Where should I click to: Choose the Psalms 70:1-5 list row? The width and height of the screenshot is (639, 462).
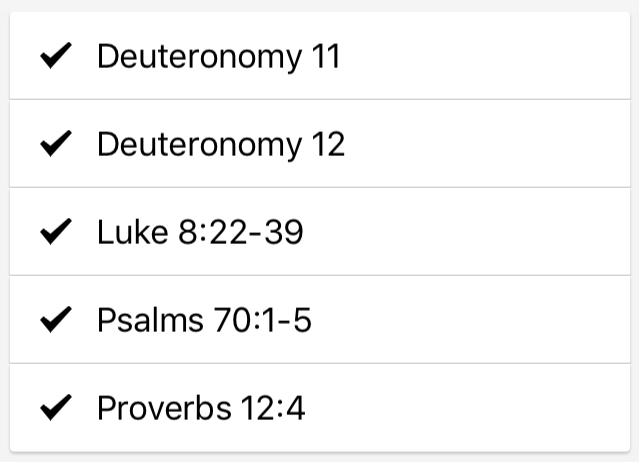pos(450,321)
